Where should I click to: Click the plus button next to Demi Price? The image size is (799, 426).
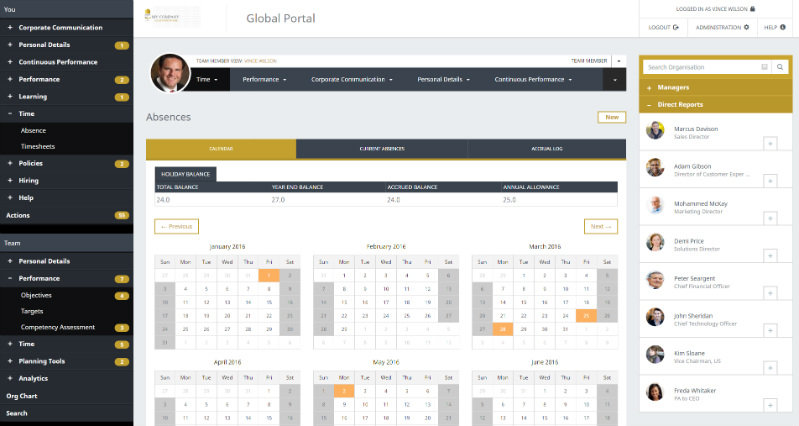click(x=770, y=256)
